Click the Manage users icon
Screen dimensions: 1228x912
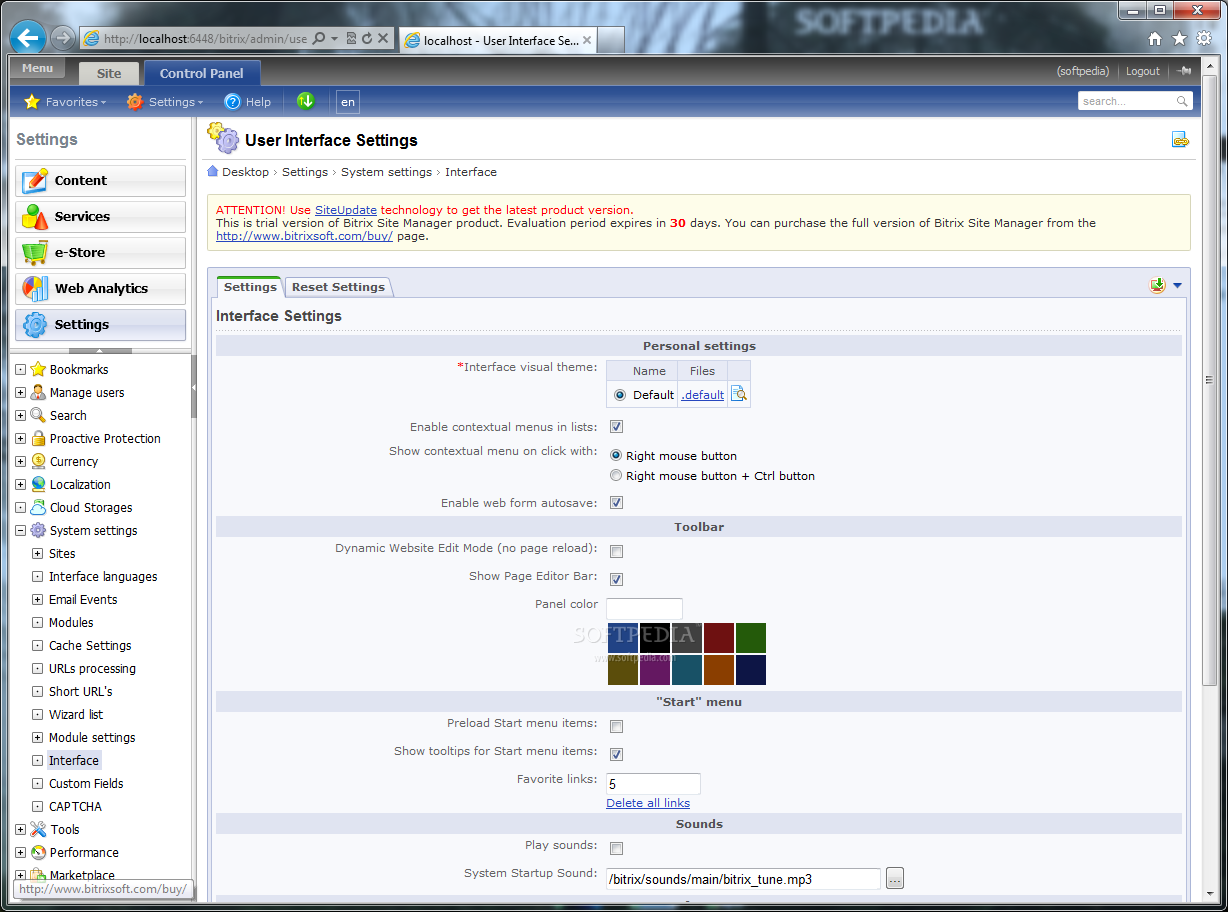(38, 392)
